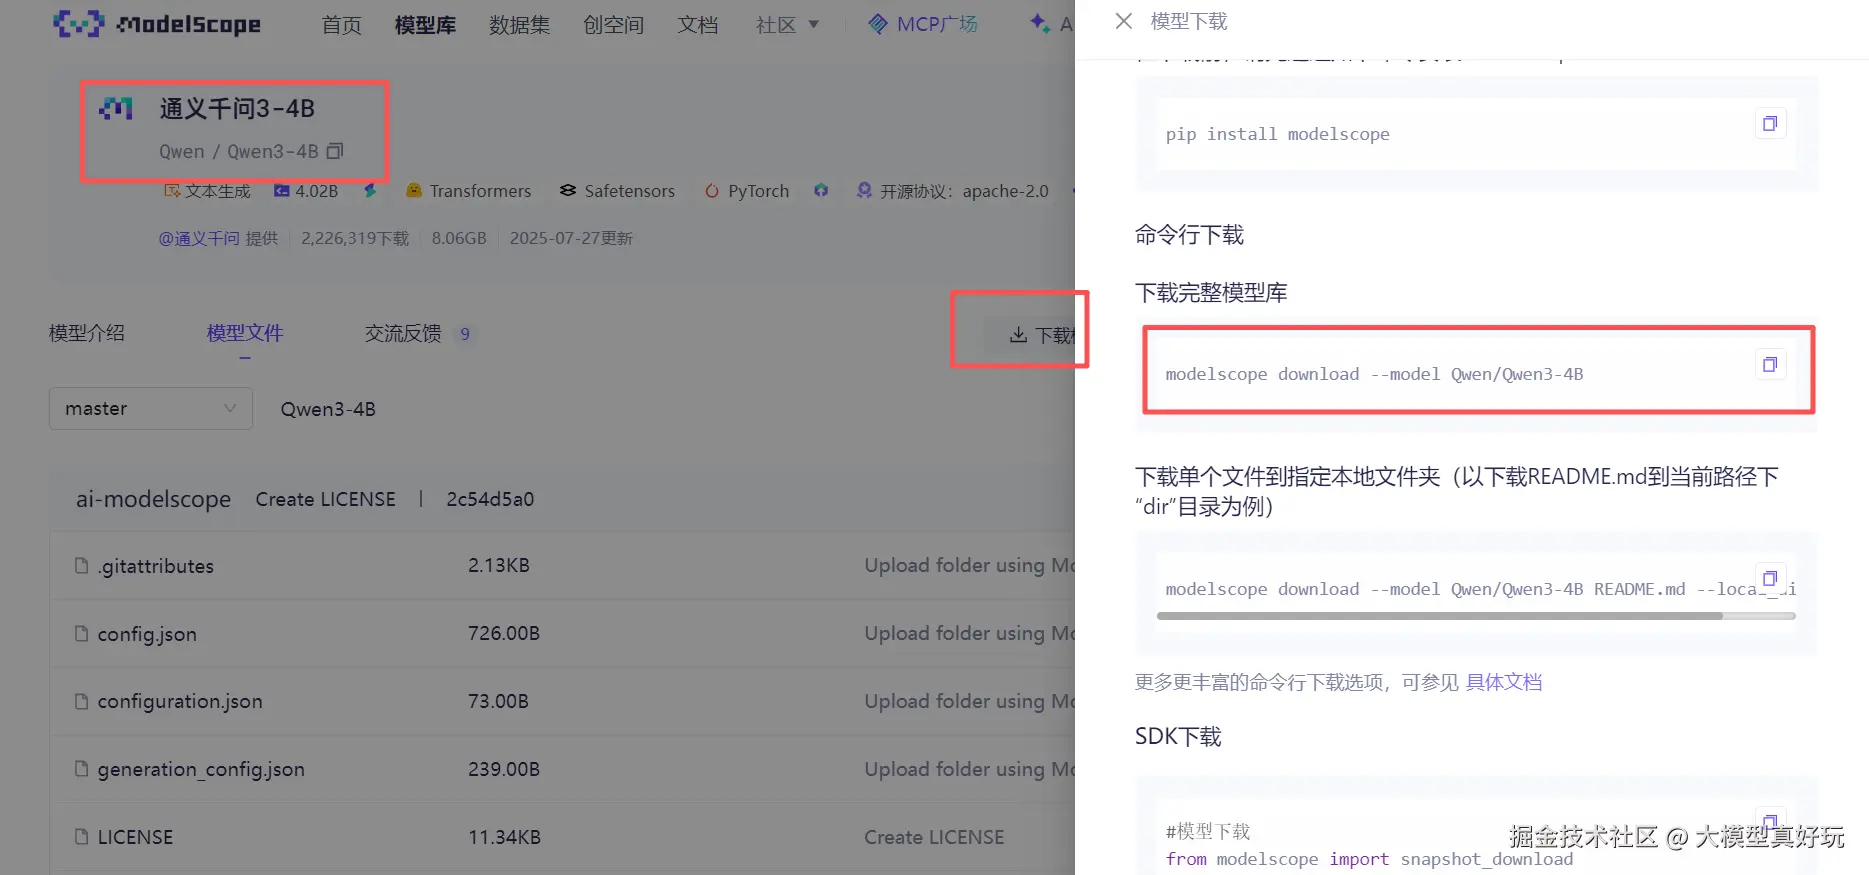Click the 交流反馈 count badge 9
Viewport: 1869px width, 875px height.
coord(464,334)
